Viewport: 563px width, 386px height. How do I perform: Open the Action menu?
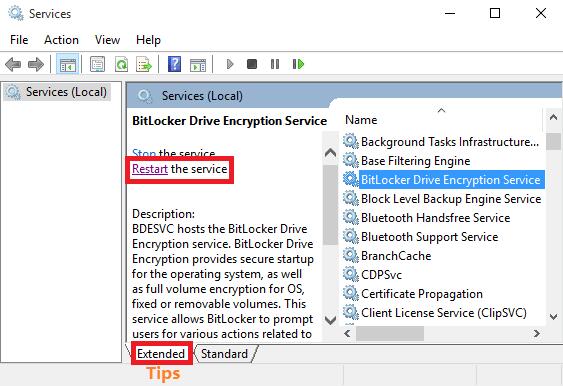coord(61,40)
